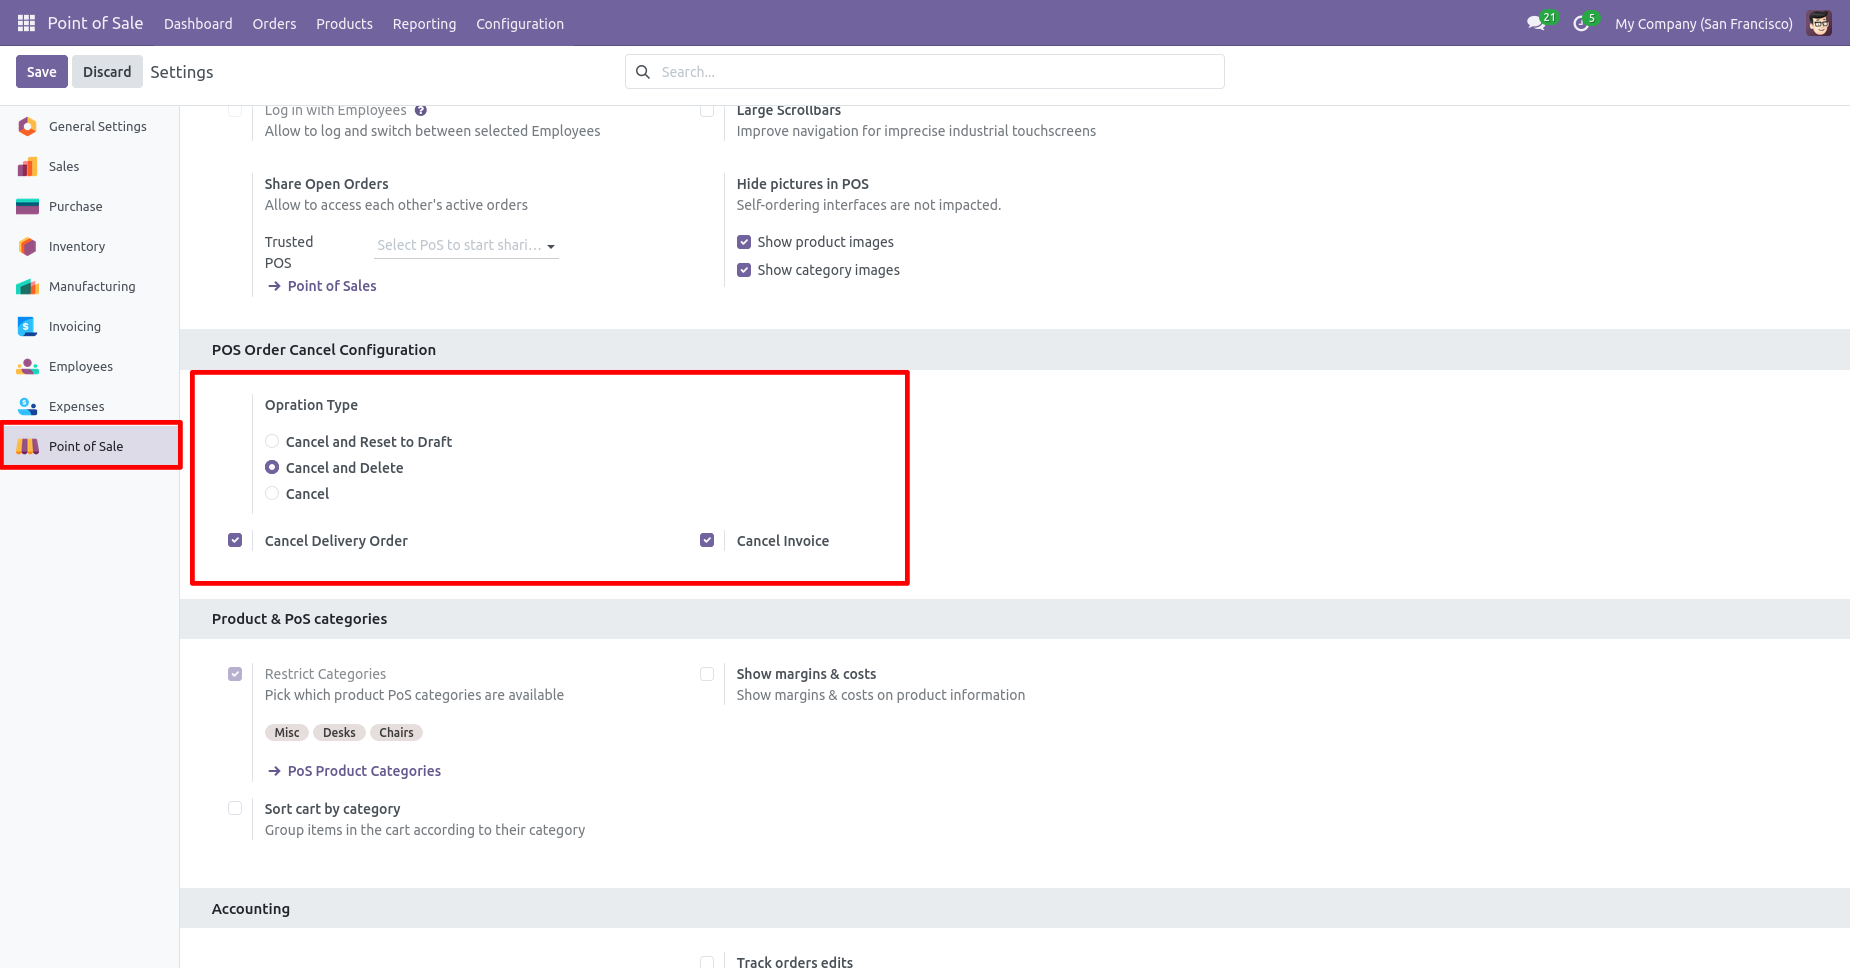Click the Employees sidebar icon

pyautogui.click(x=28, y=366)
